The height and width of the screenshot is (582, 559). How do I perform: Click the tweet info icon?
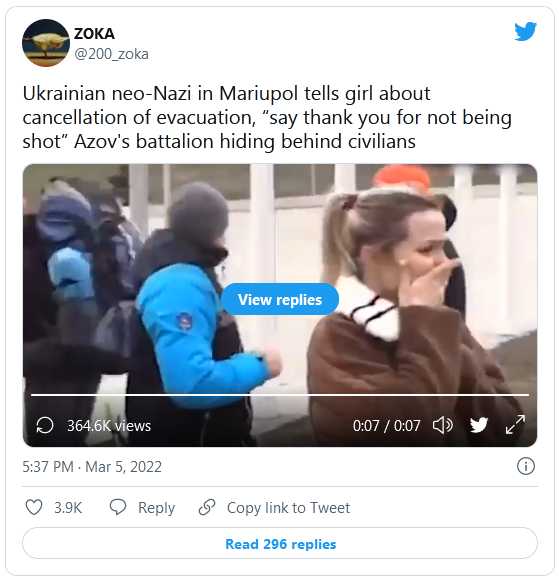pos(526,466)
